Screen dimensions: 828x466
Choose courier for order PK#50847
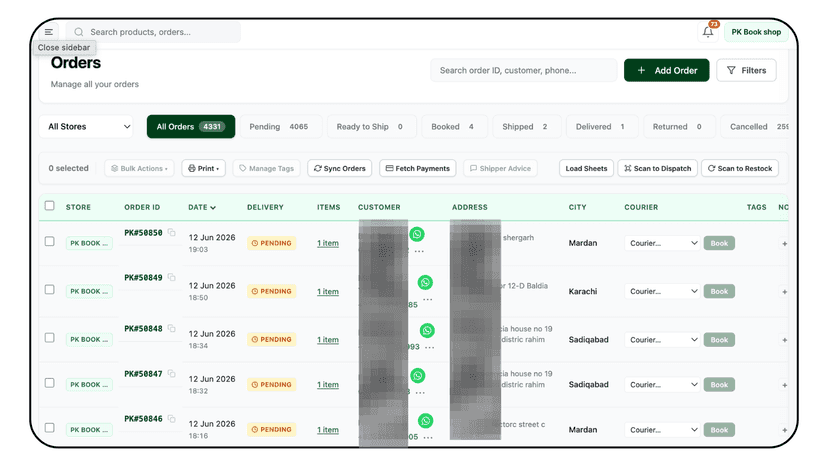[662, 385]
